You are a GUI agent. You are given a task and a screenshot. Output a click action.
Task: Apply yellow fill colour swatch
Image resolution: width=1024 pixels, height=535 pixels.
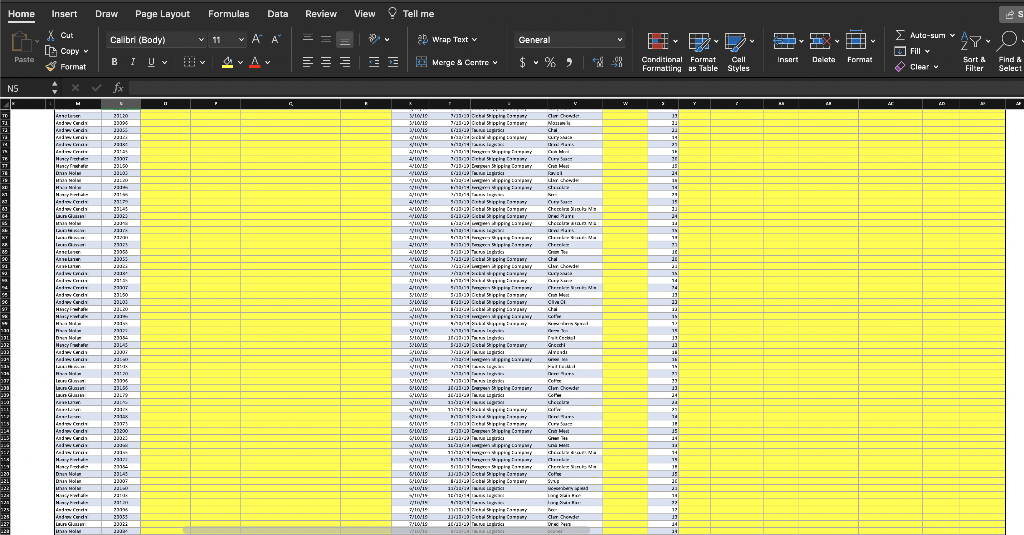click(x=227, y=62)
